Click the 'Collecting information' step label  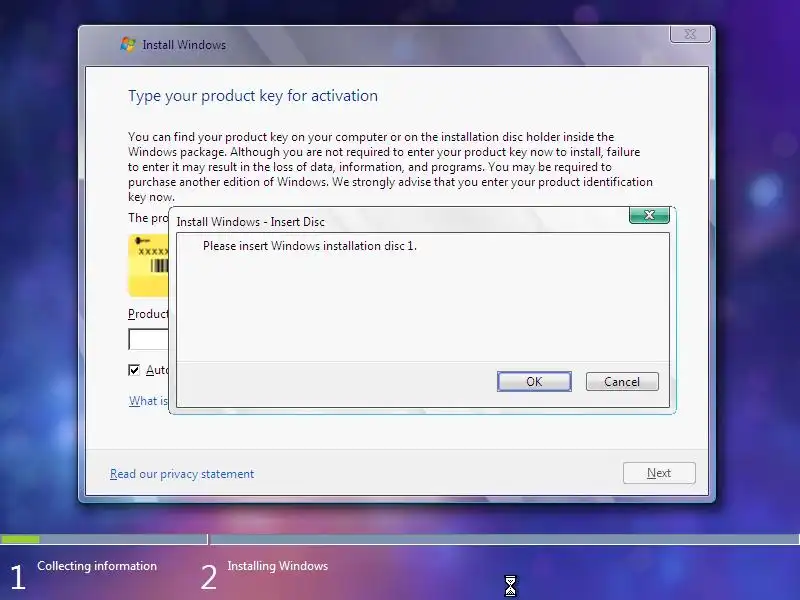(x=97, y=566)
